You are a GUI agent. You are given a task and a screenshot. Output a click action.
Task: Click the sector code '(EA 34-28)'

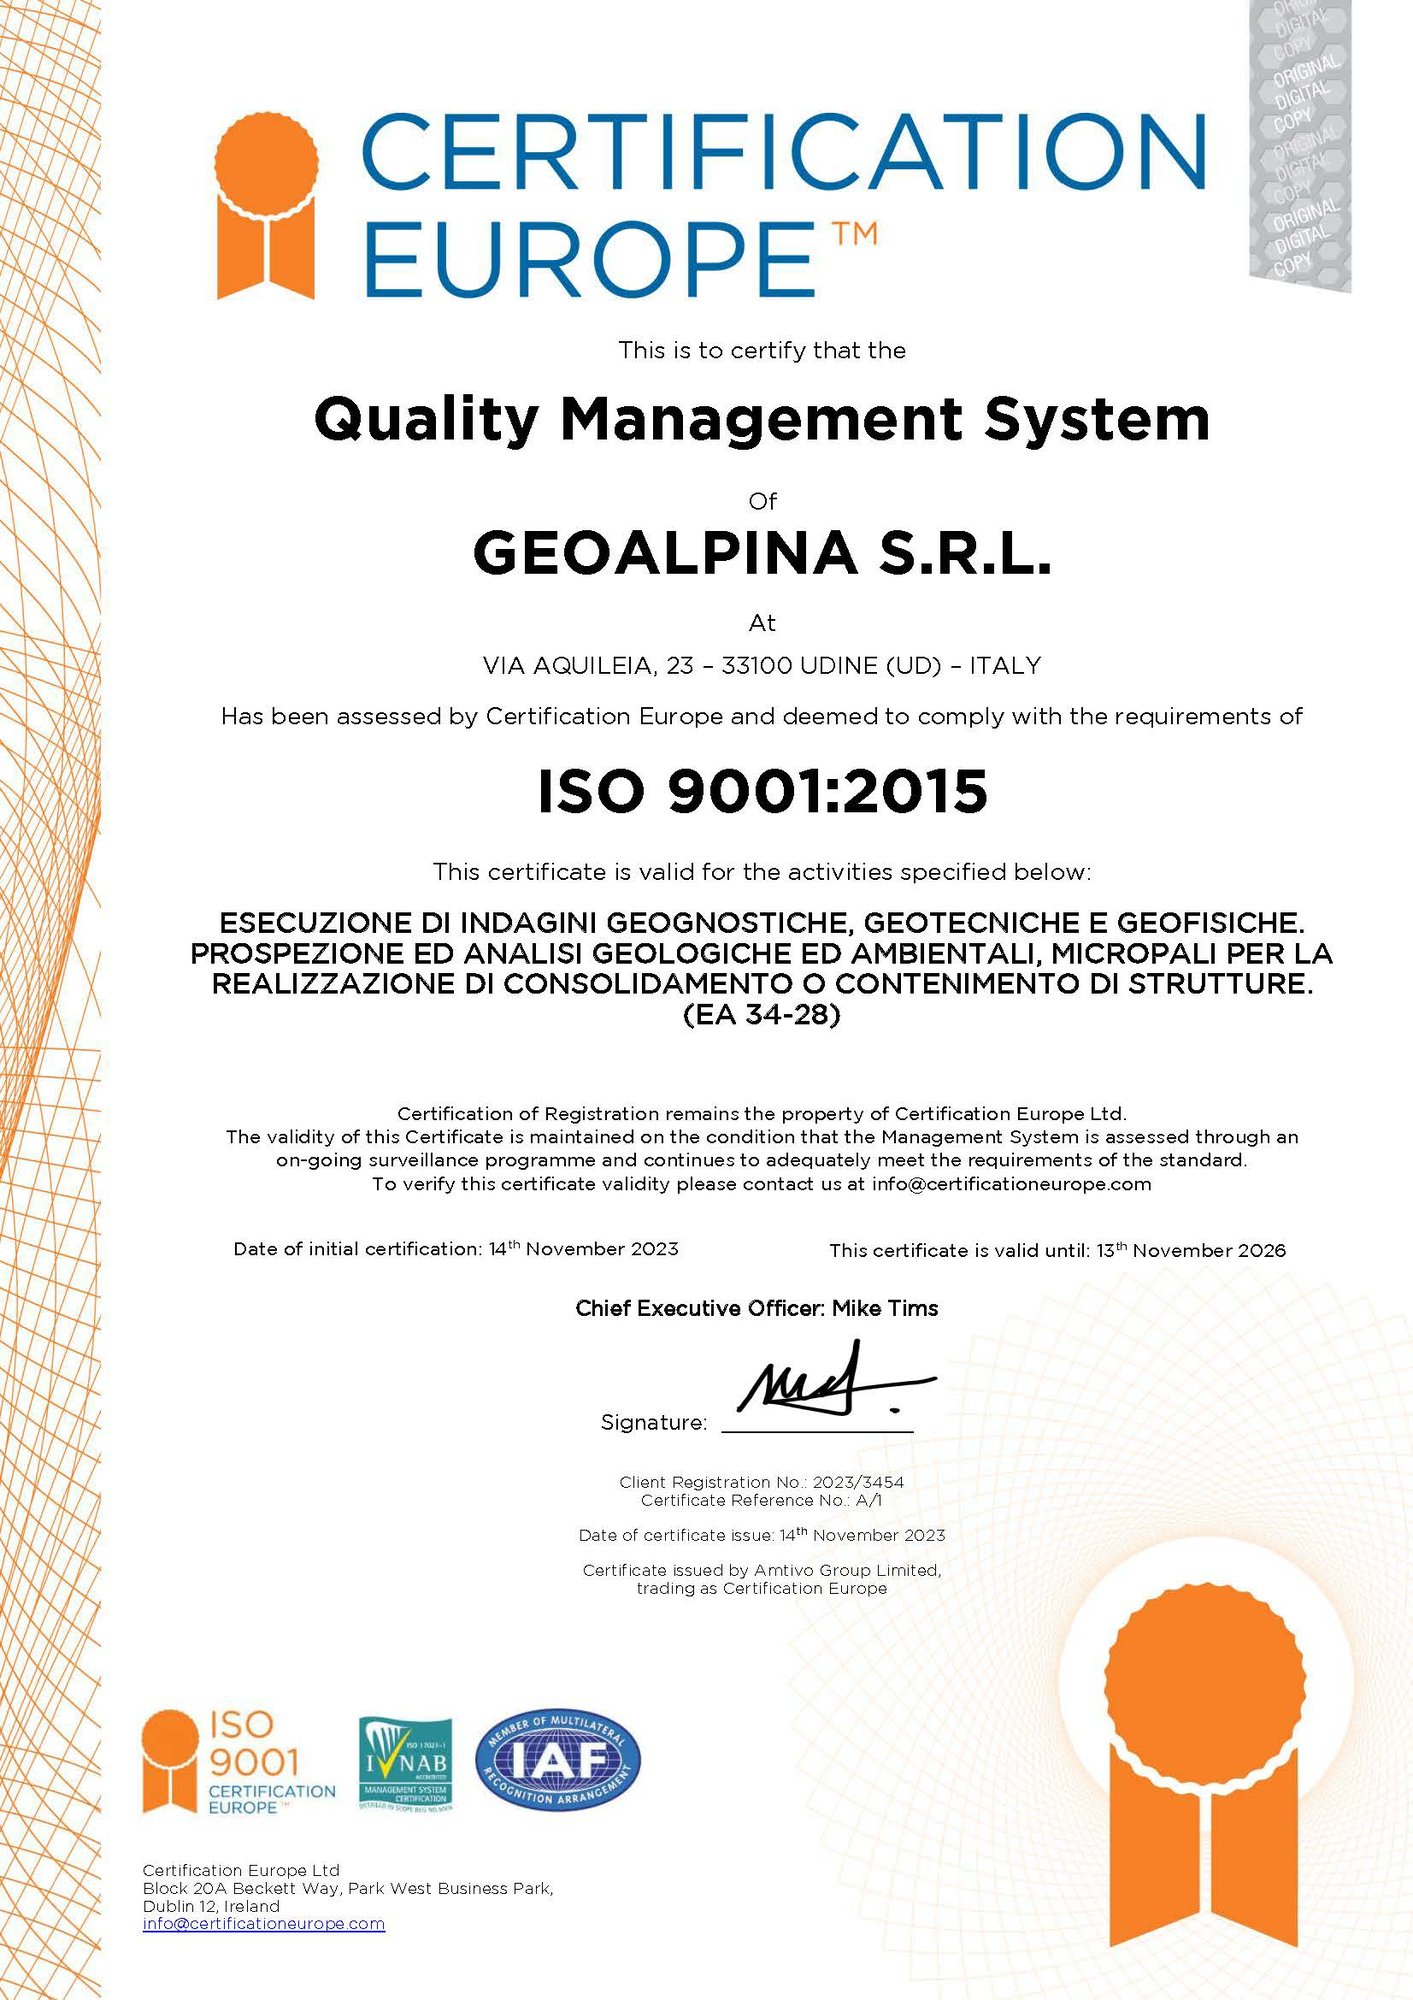pos(762,1015)
